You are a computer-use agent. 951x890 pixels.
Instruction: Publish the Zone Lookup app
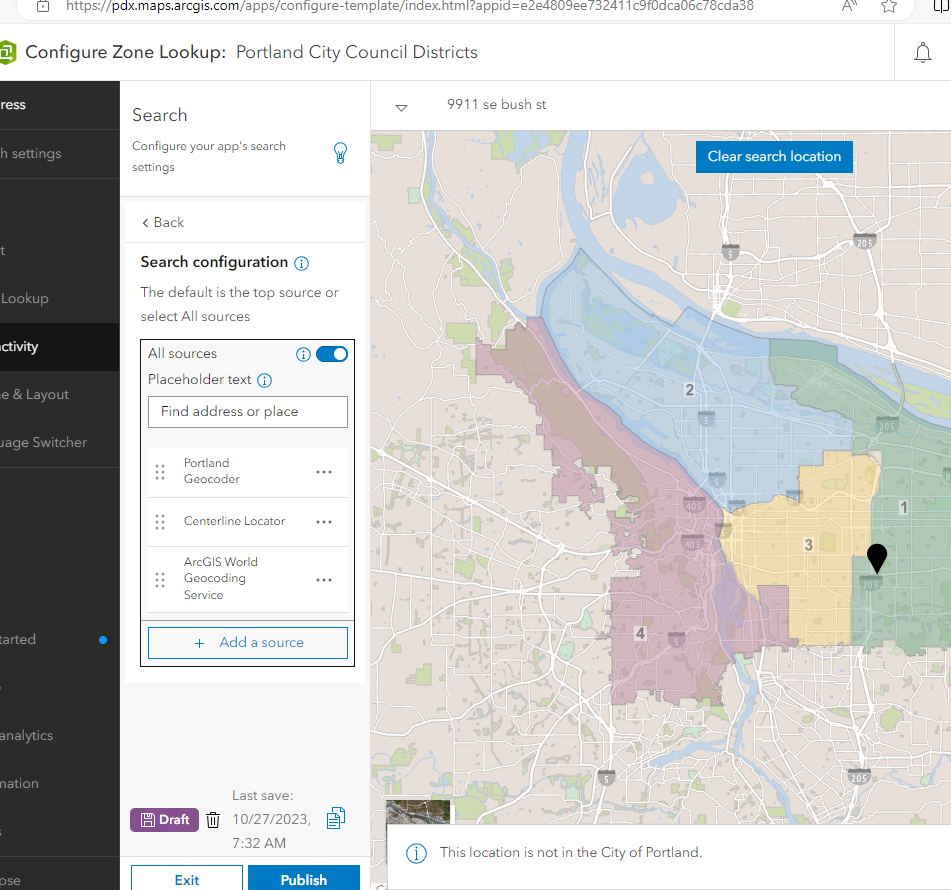click(x=303, y=878)
